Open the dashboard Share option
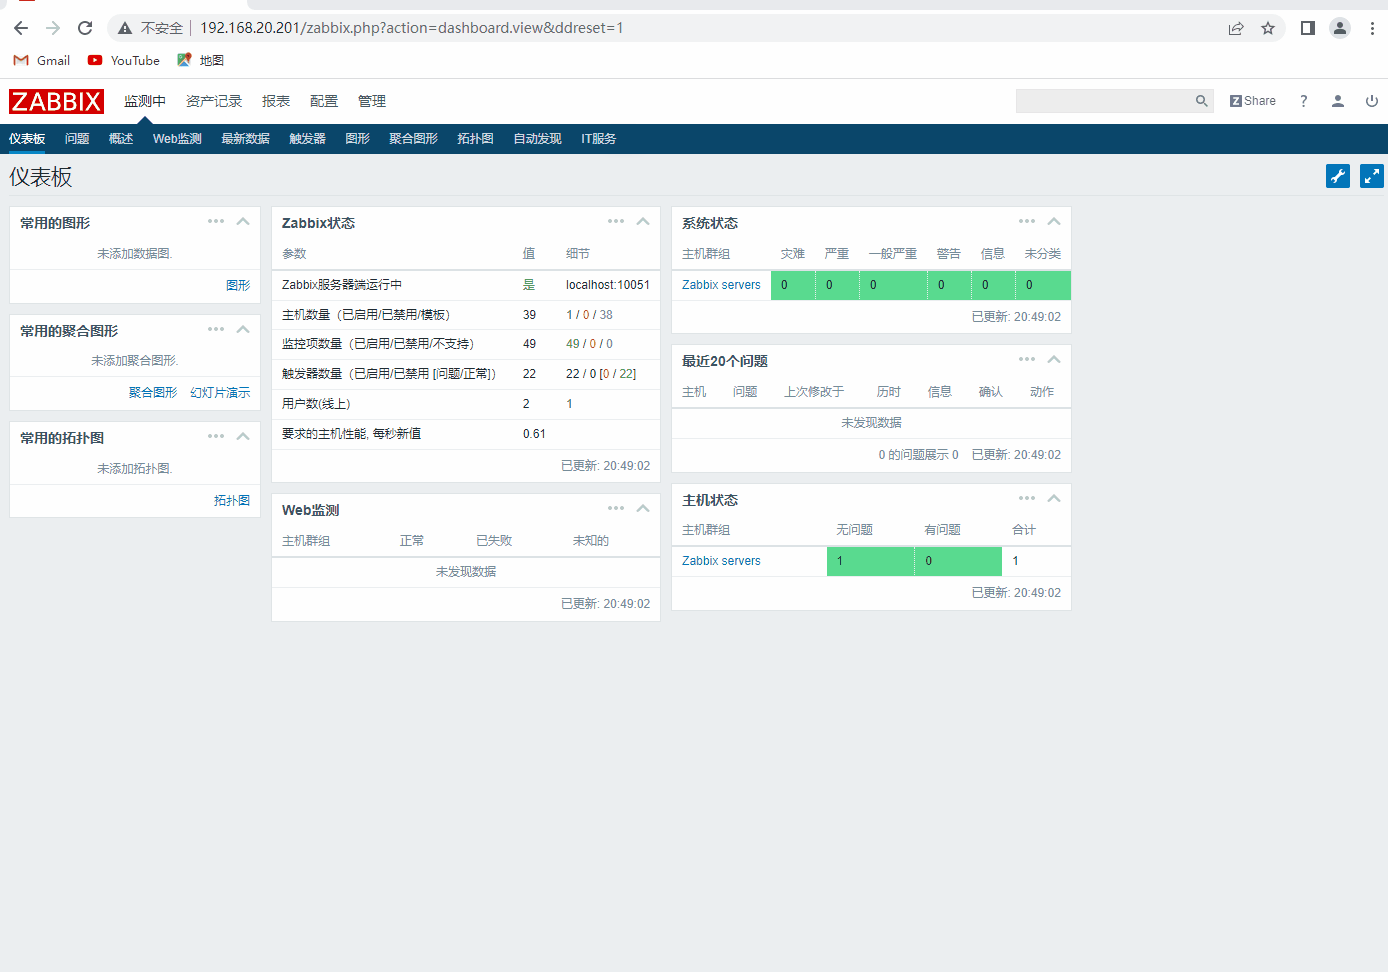The height and width of the screenshot is (972, 1388). pos(1252,100)
